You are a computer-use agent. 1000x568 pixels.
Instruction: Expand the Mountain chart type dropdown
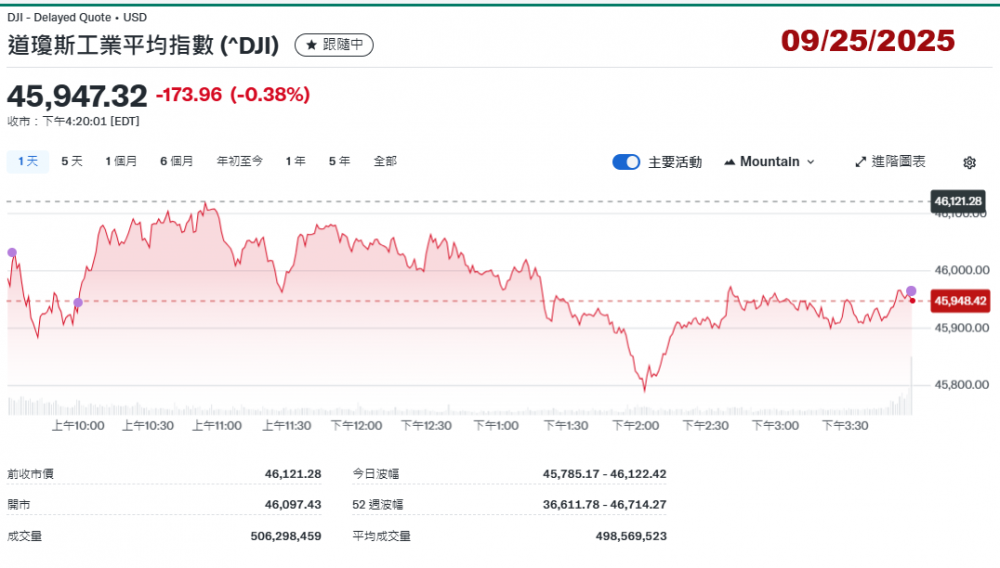click(x=769, y=162)
